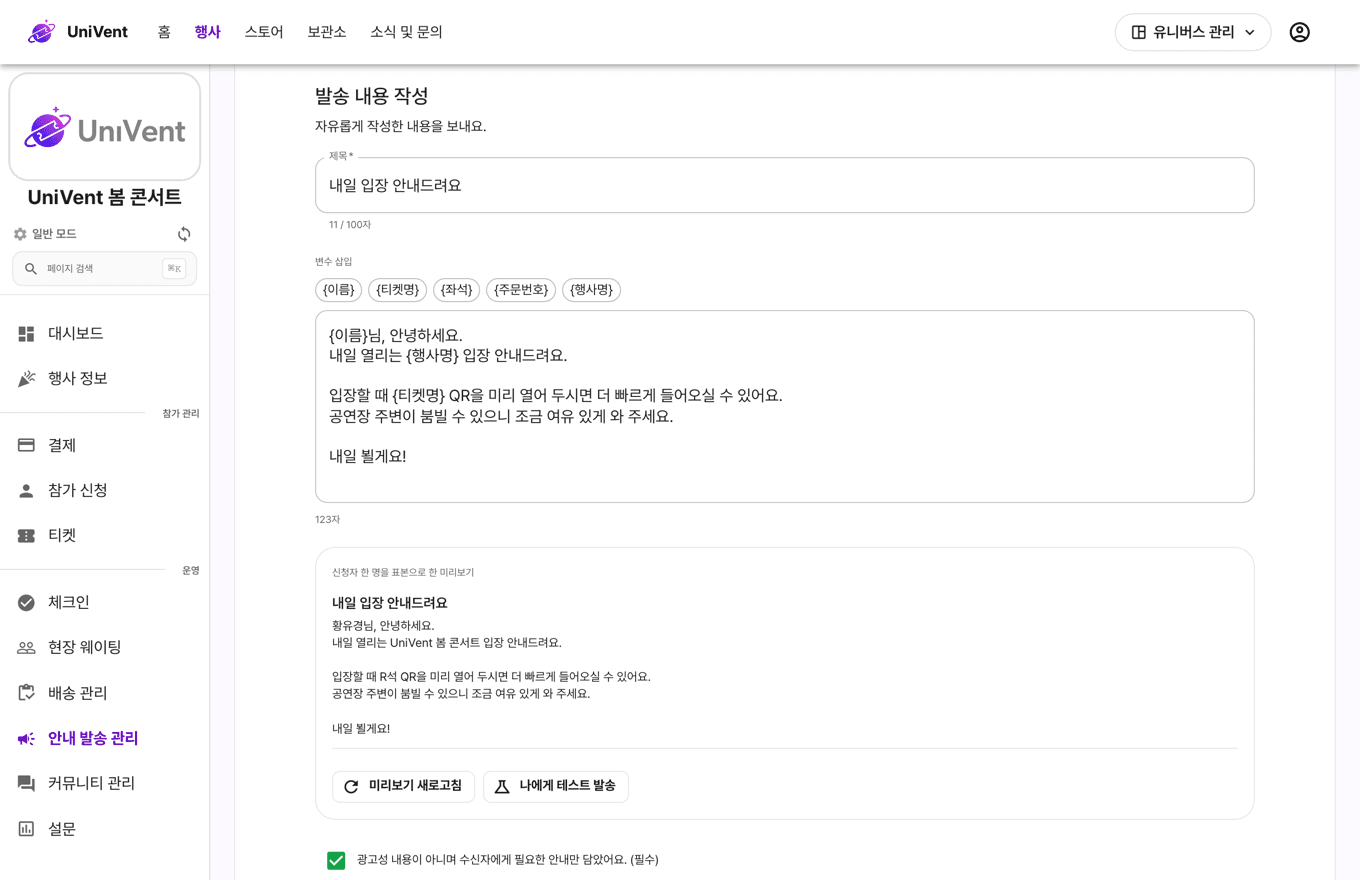Focus the 페이지 검색 search box
The height and width of the screenshot is (880, 1360).
[x=104, y=269]
